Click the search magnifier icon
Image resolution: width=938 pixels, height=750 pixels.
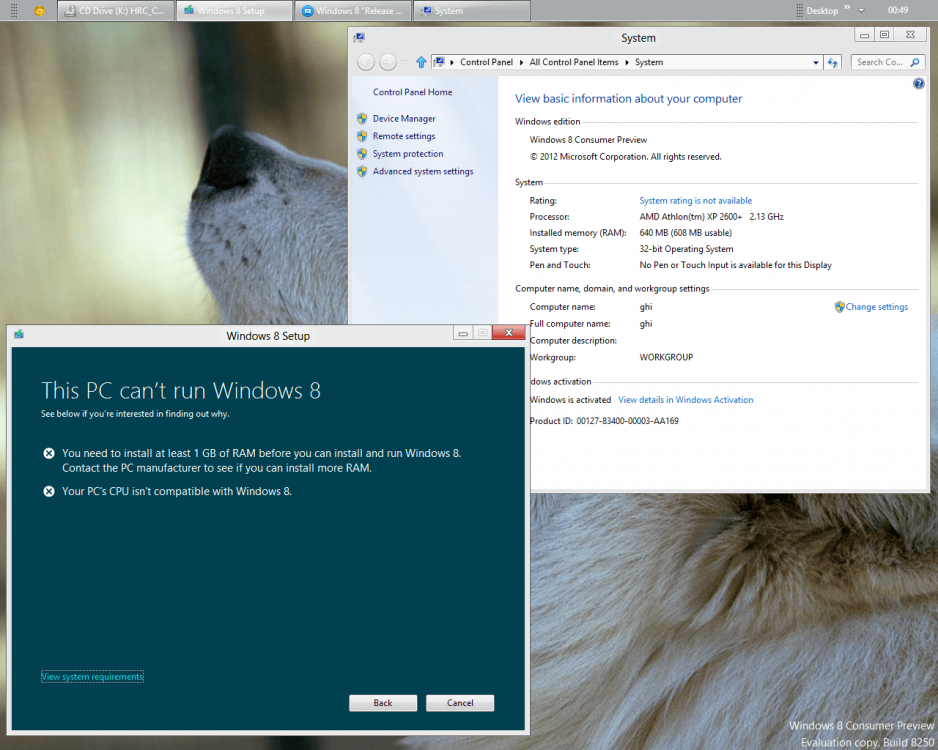pos(915,62)
